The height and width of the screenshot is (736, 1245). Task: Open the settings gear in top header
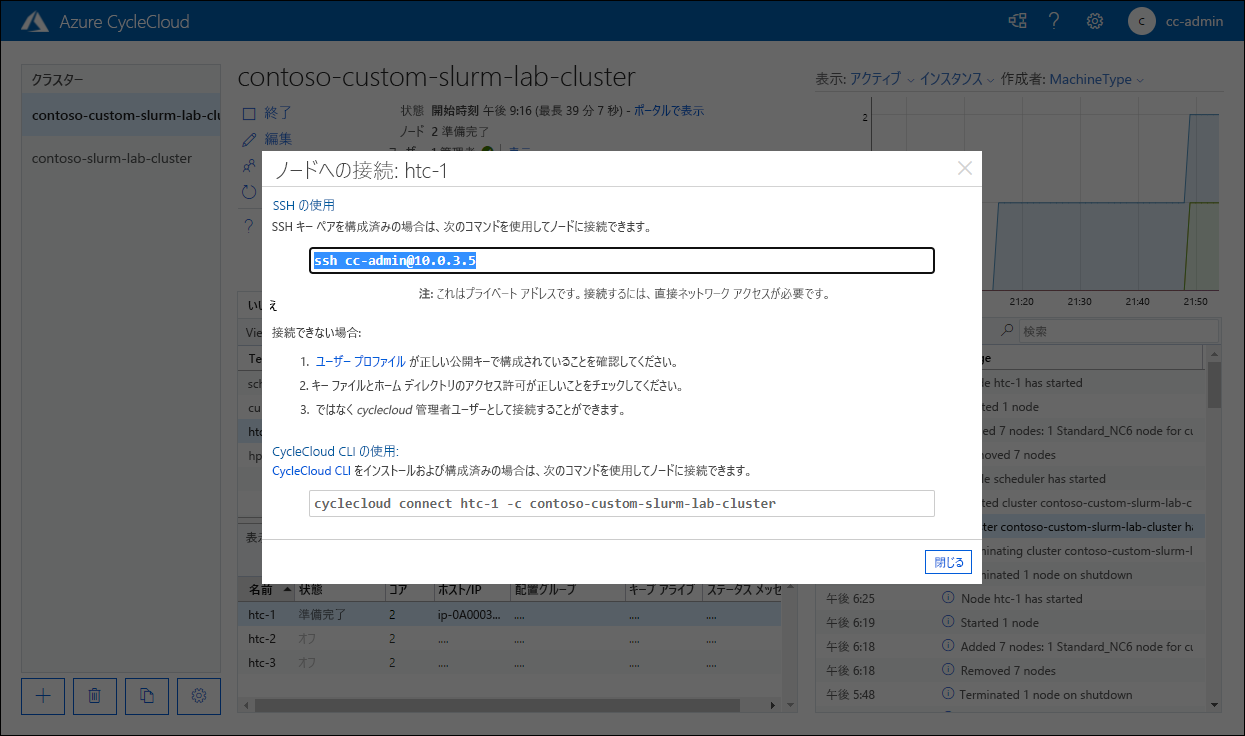tap(1095, 21)
